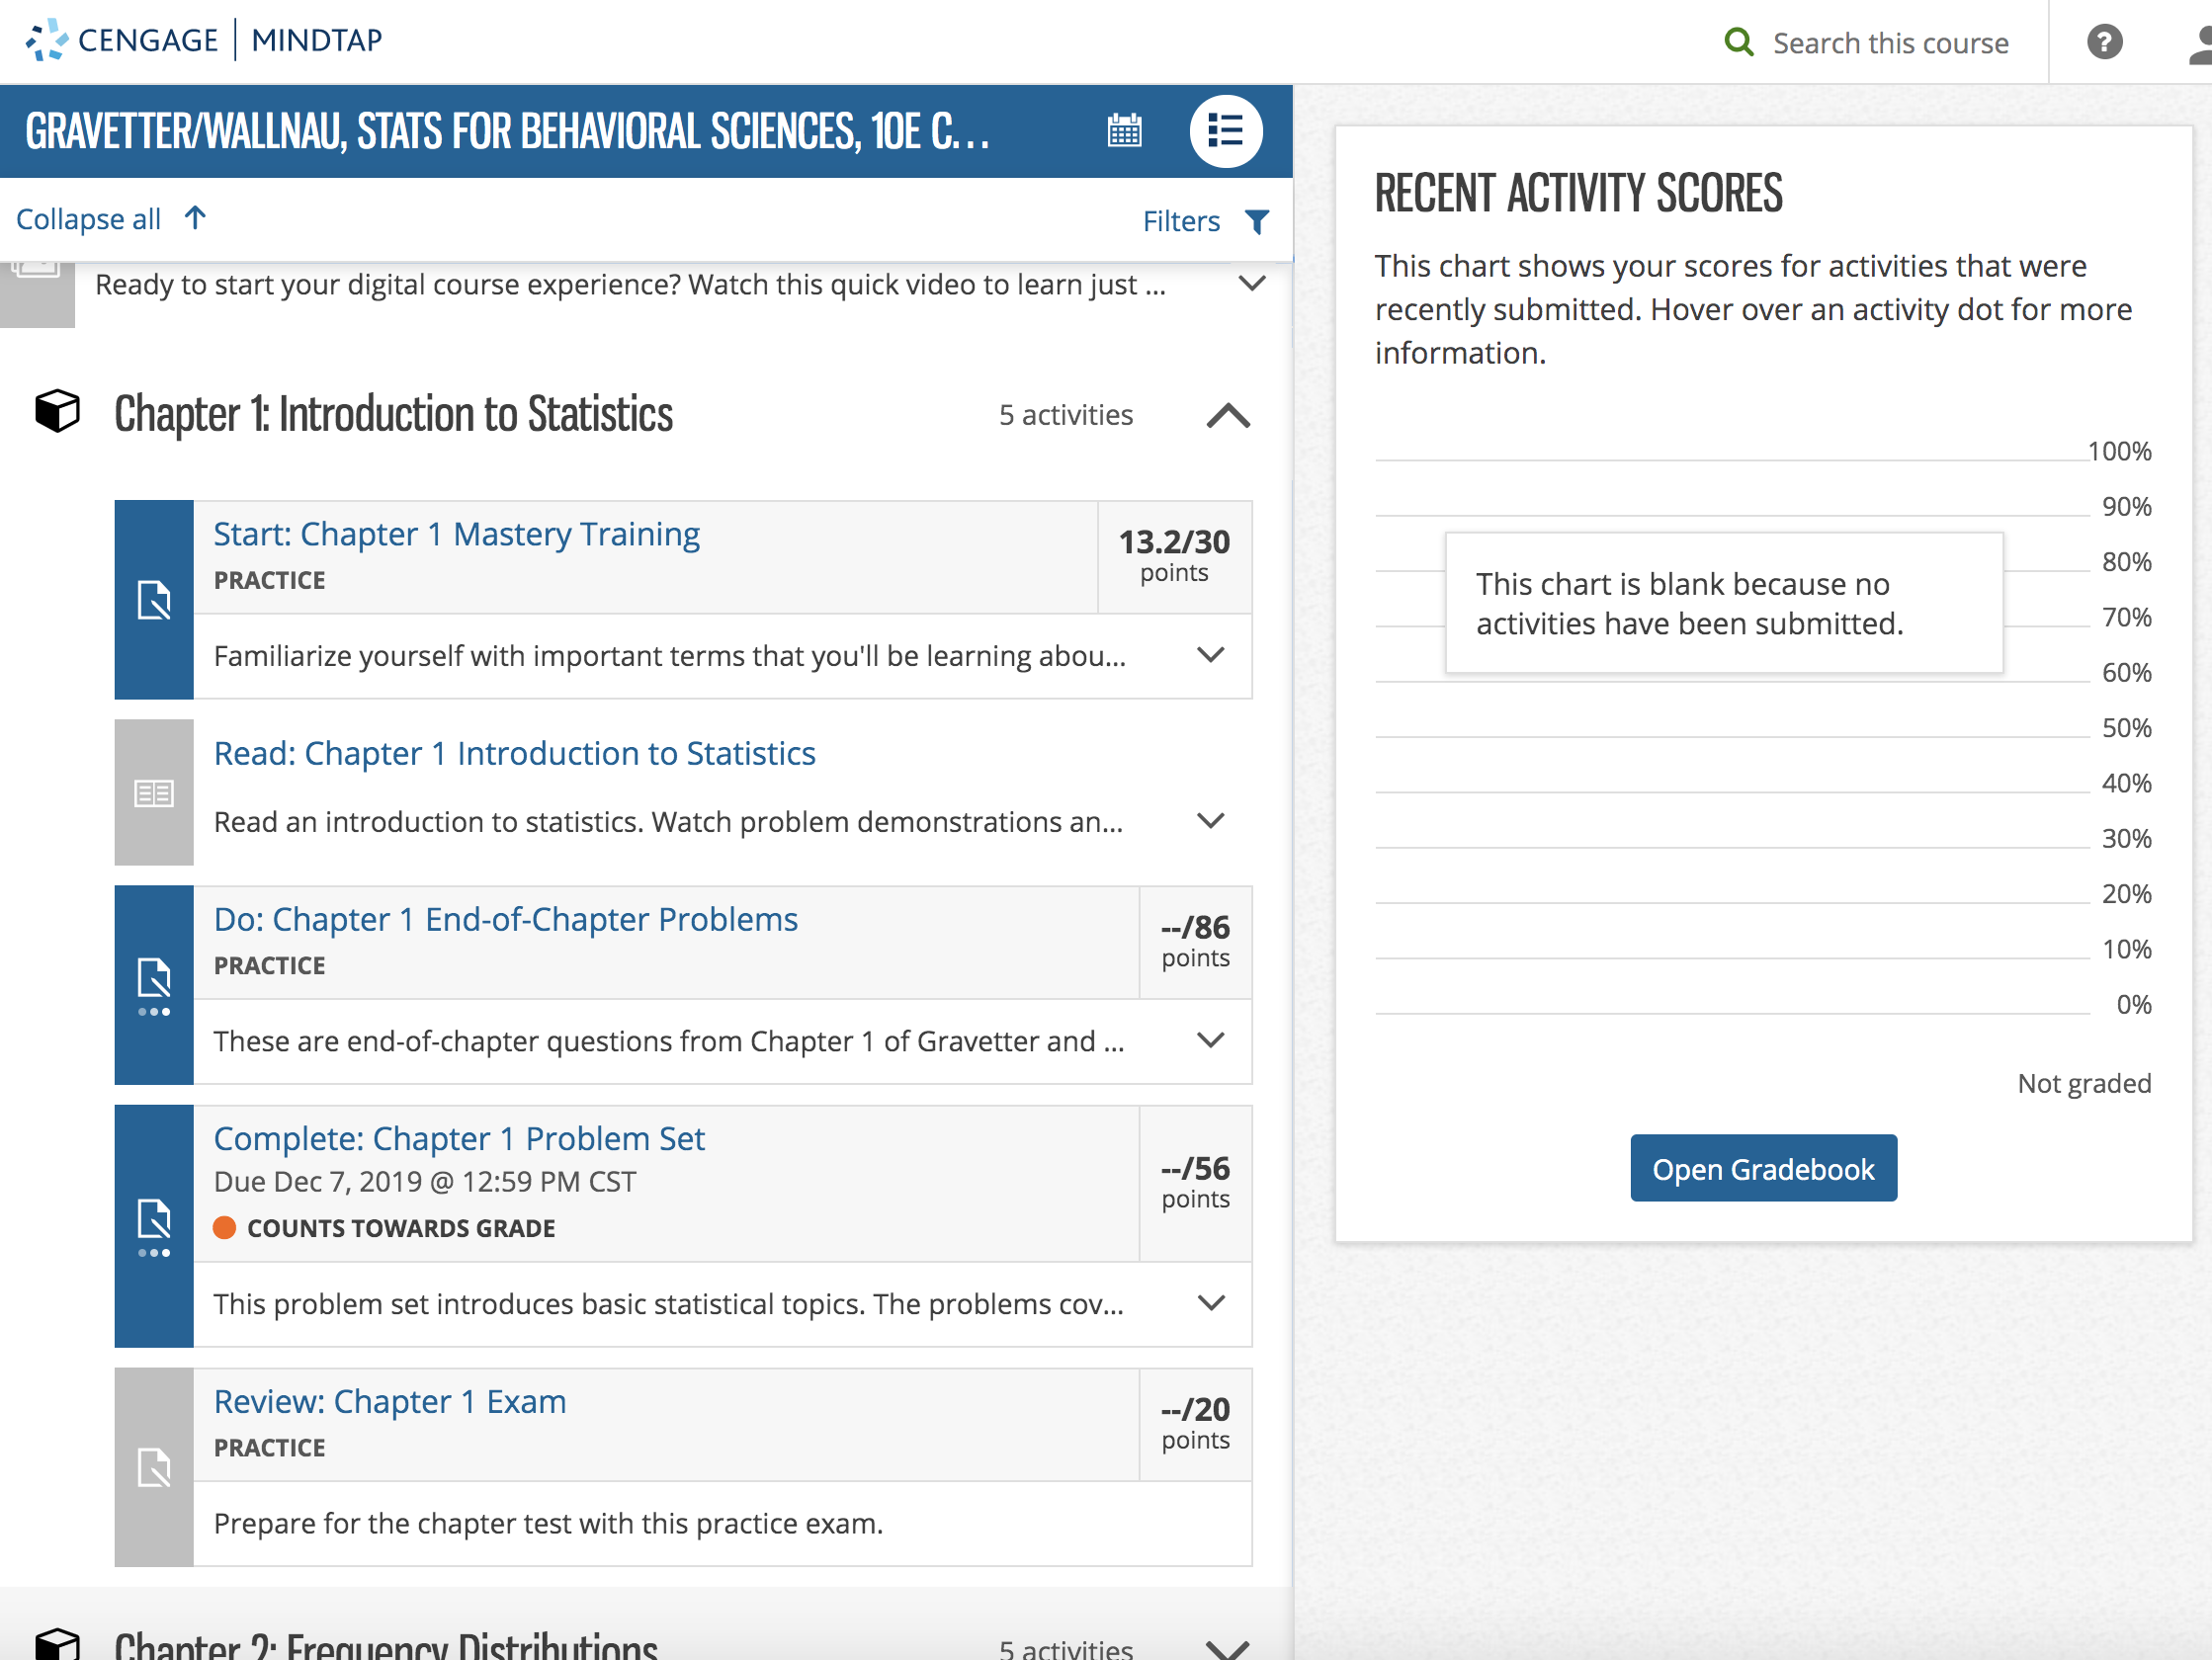Click the Collapse all link
Image resolution: width=2212 pixels, height=1660 pixels.
click(88, 219)
